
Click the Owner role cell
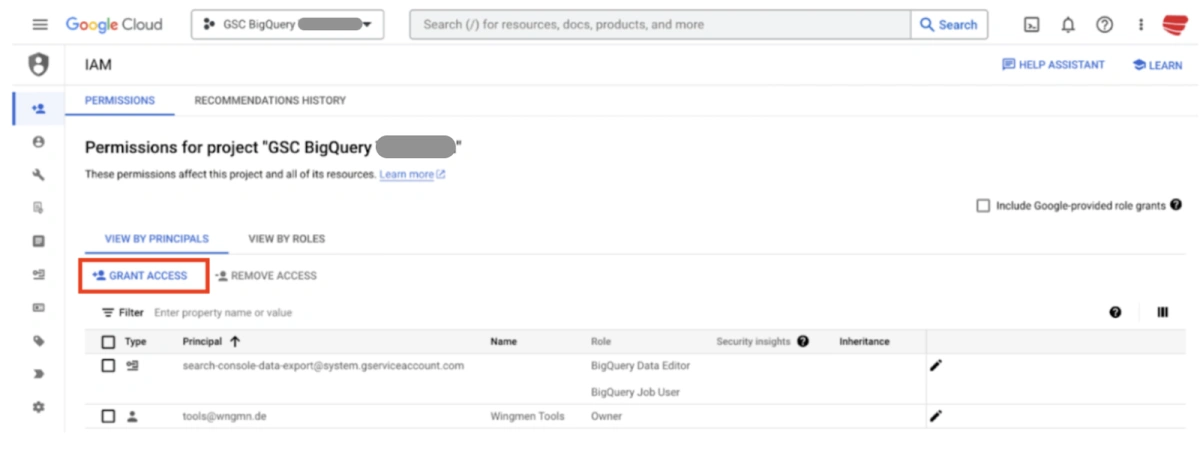tap(606, 416)
